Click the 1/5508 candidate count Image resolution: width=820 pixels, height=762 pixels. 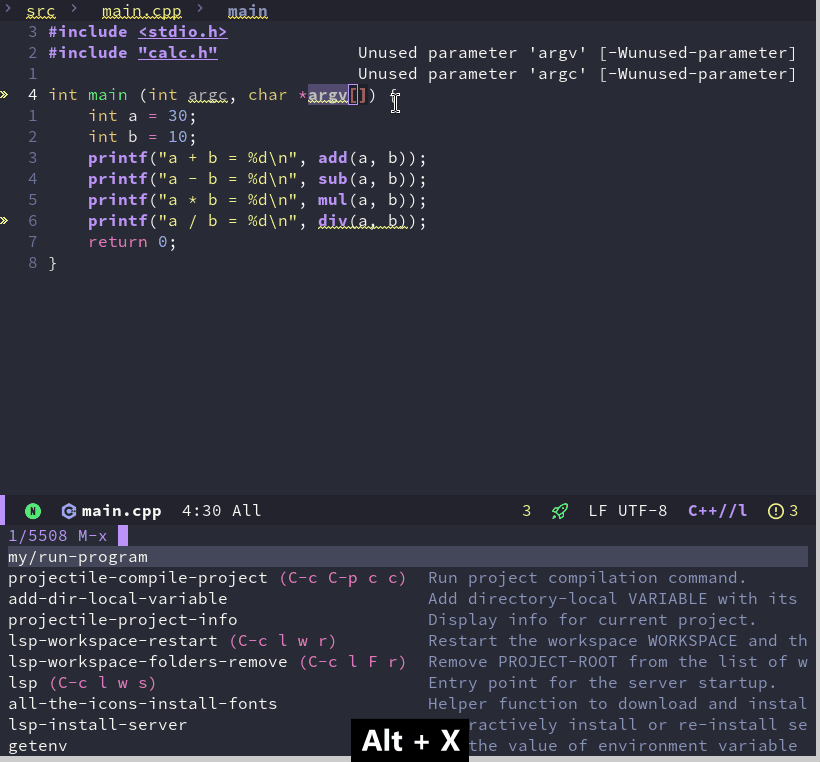[38, 536]
